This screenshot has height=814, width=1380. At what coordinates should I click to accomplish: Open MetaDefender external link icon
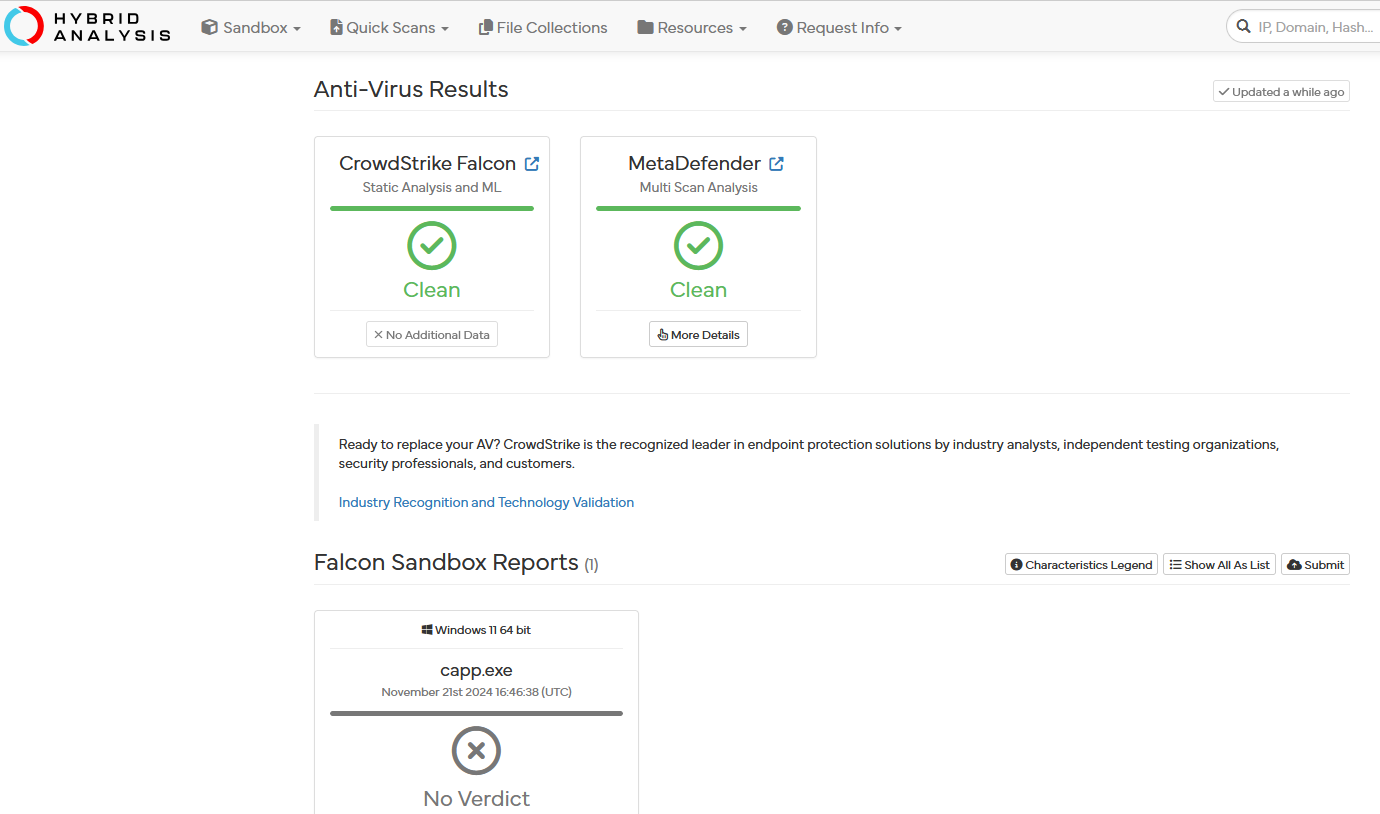pyautogui.click(x=776, y=164)
